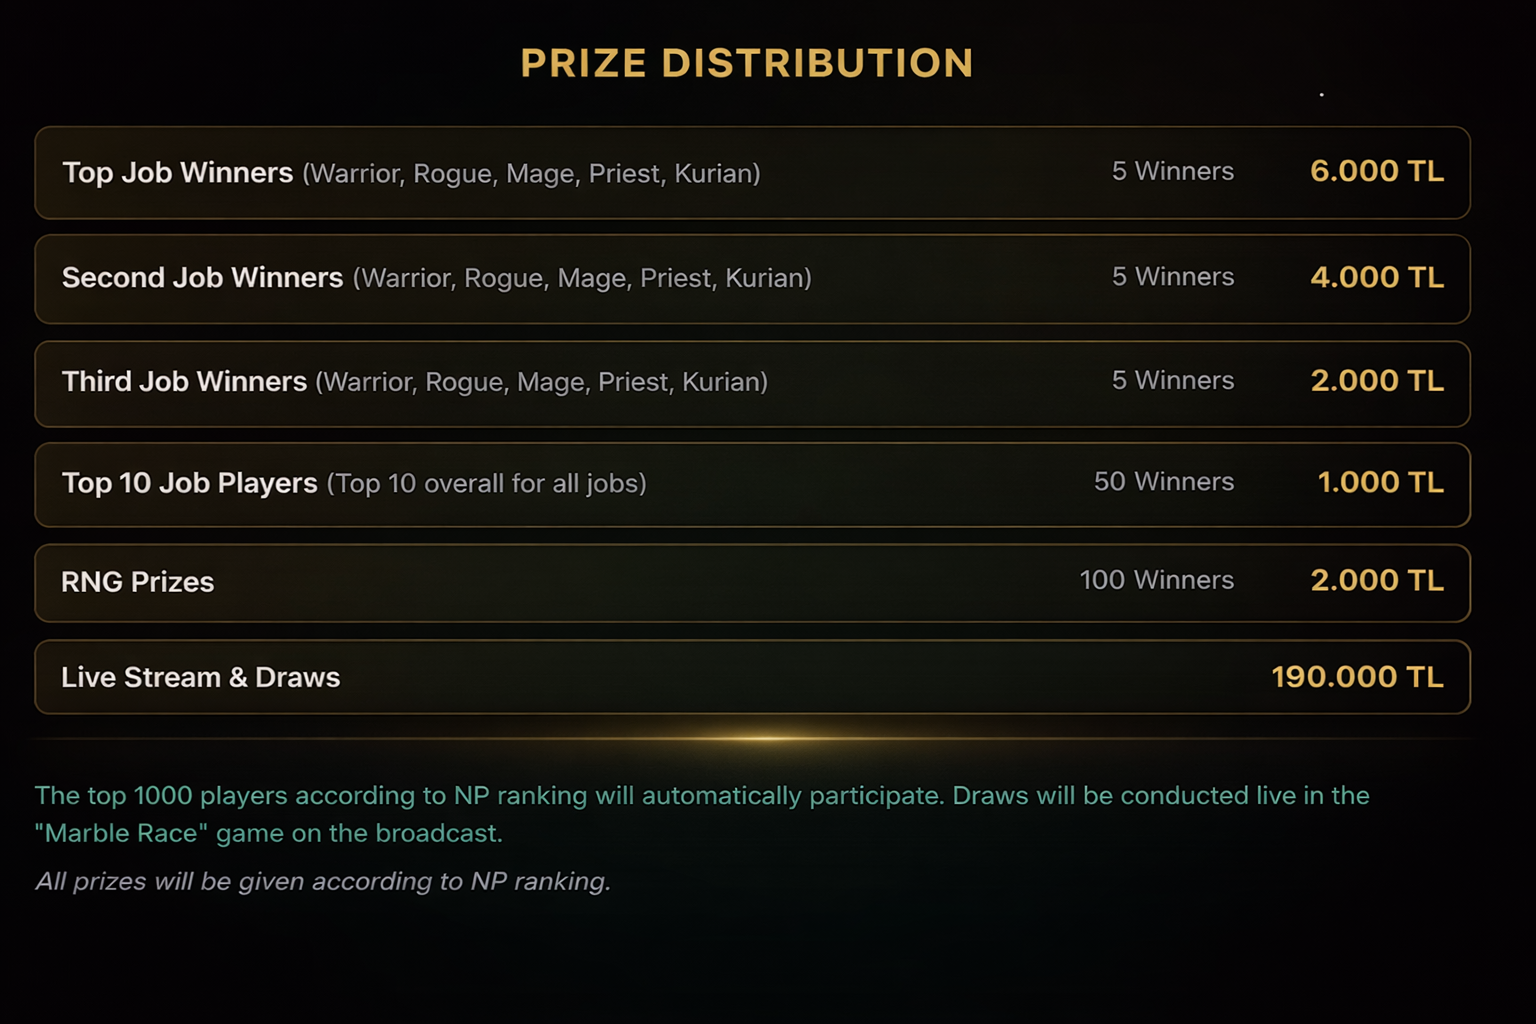The image size is (1536, 1024).
Task: Click the italic NP ranking prizes note
Action: (322, 881)
